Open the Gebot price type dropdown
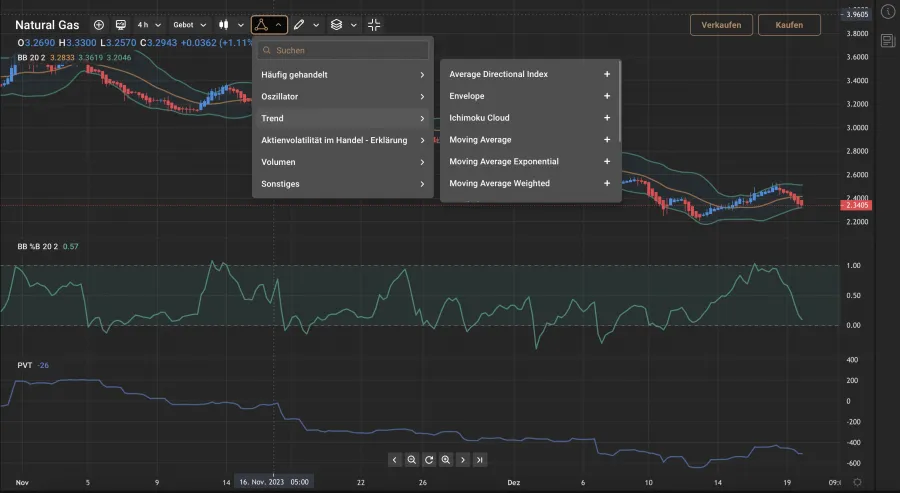This screenshot has width=900, height=493. click(190, 25)
